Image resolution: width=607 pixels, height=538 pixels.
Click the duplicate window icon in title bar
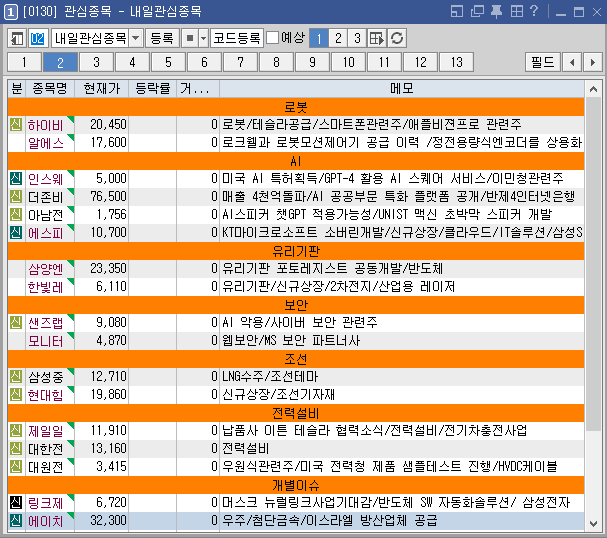(477, 11)
